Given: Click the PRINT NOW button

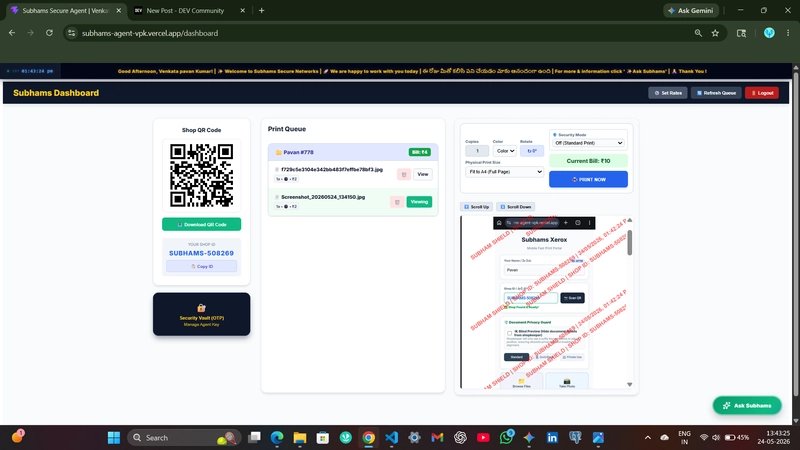Looking at the screenshot, I should click(588, 180).
